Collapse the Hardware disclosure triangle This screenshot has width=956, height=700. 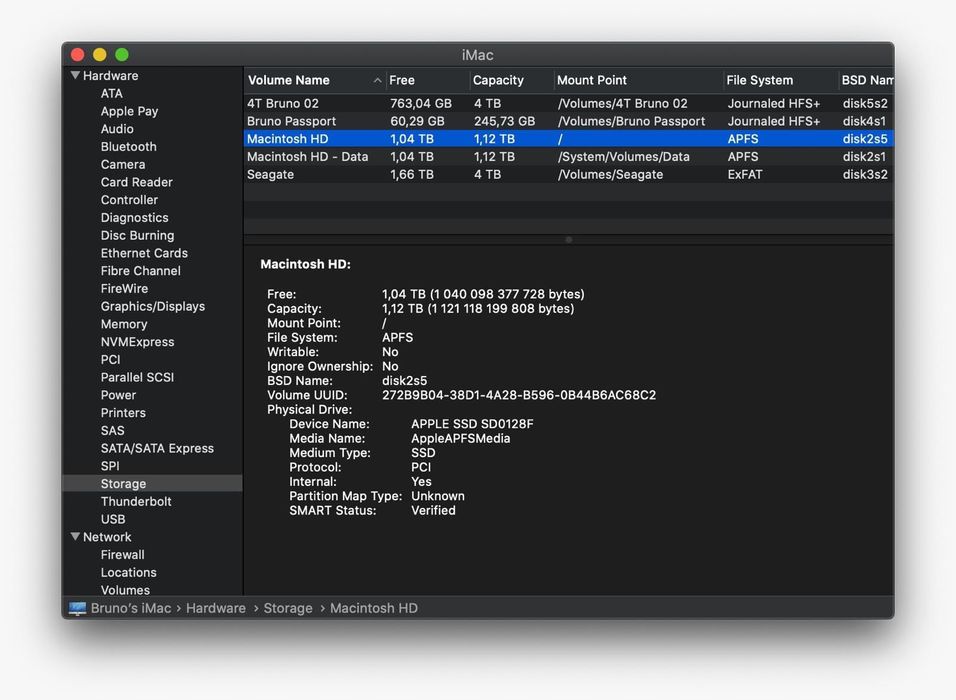pos(75,76)
